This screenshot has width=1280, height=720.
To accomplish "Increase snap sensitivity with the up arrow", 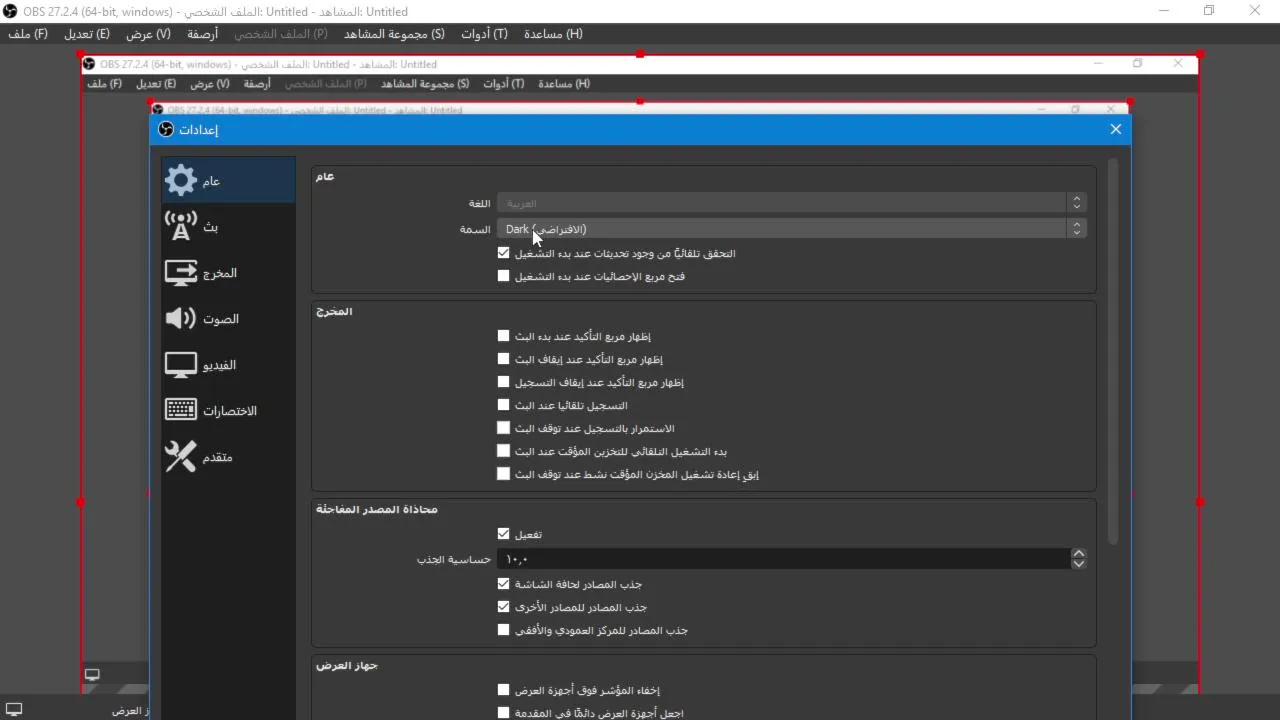I will pyautogui.click(x=1078, y=553).
